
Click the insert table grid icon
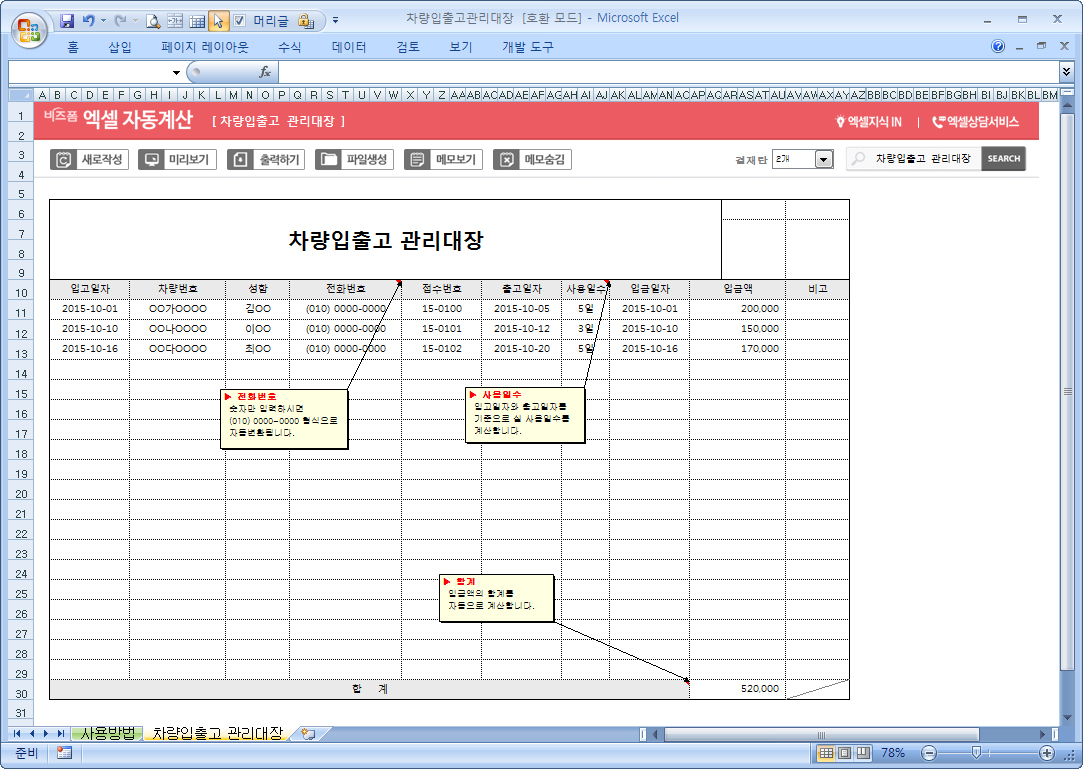point(197,21)
